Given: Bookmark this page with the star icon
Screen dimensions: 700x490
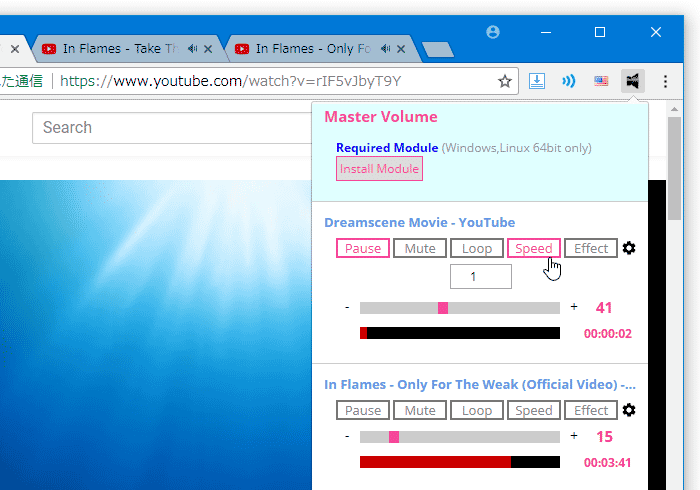Looking at the screenshot, I should point(504,81).
